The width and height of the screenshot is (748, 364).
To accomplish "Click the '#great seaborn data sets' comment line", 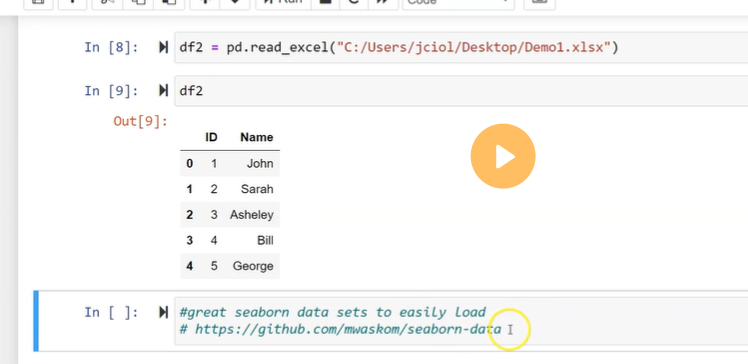I will point(332,312).
